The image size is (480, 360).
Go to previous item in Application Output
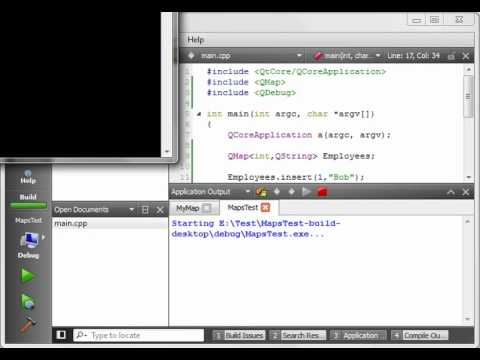tap(277, 192)
